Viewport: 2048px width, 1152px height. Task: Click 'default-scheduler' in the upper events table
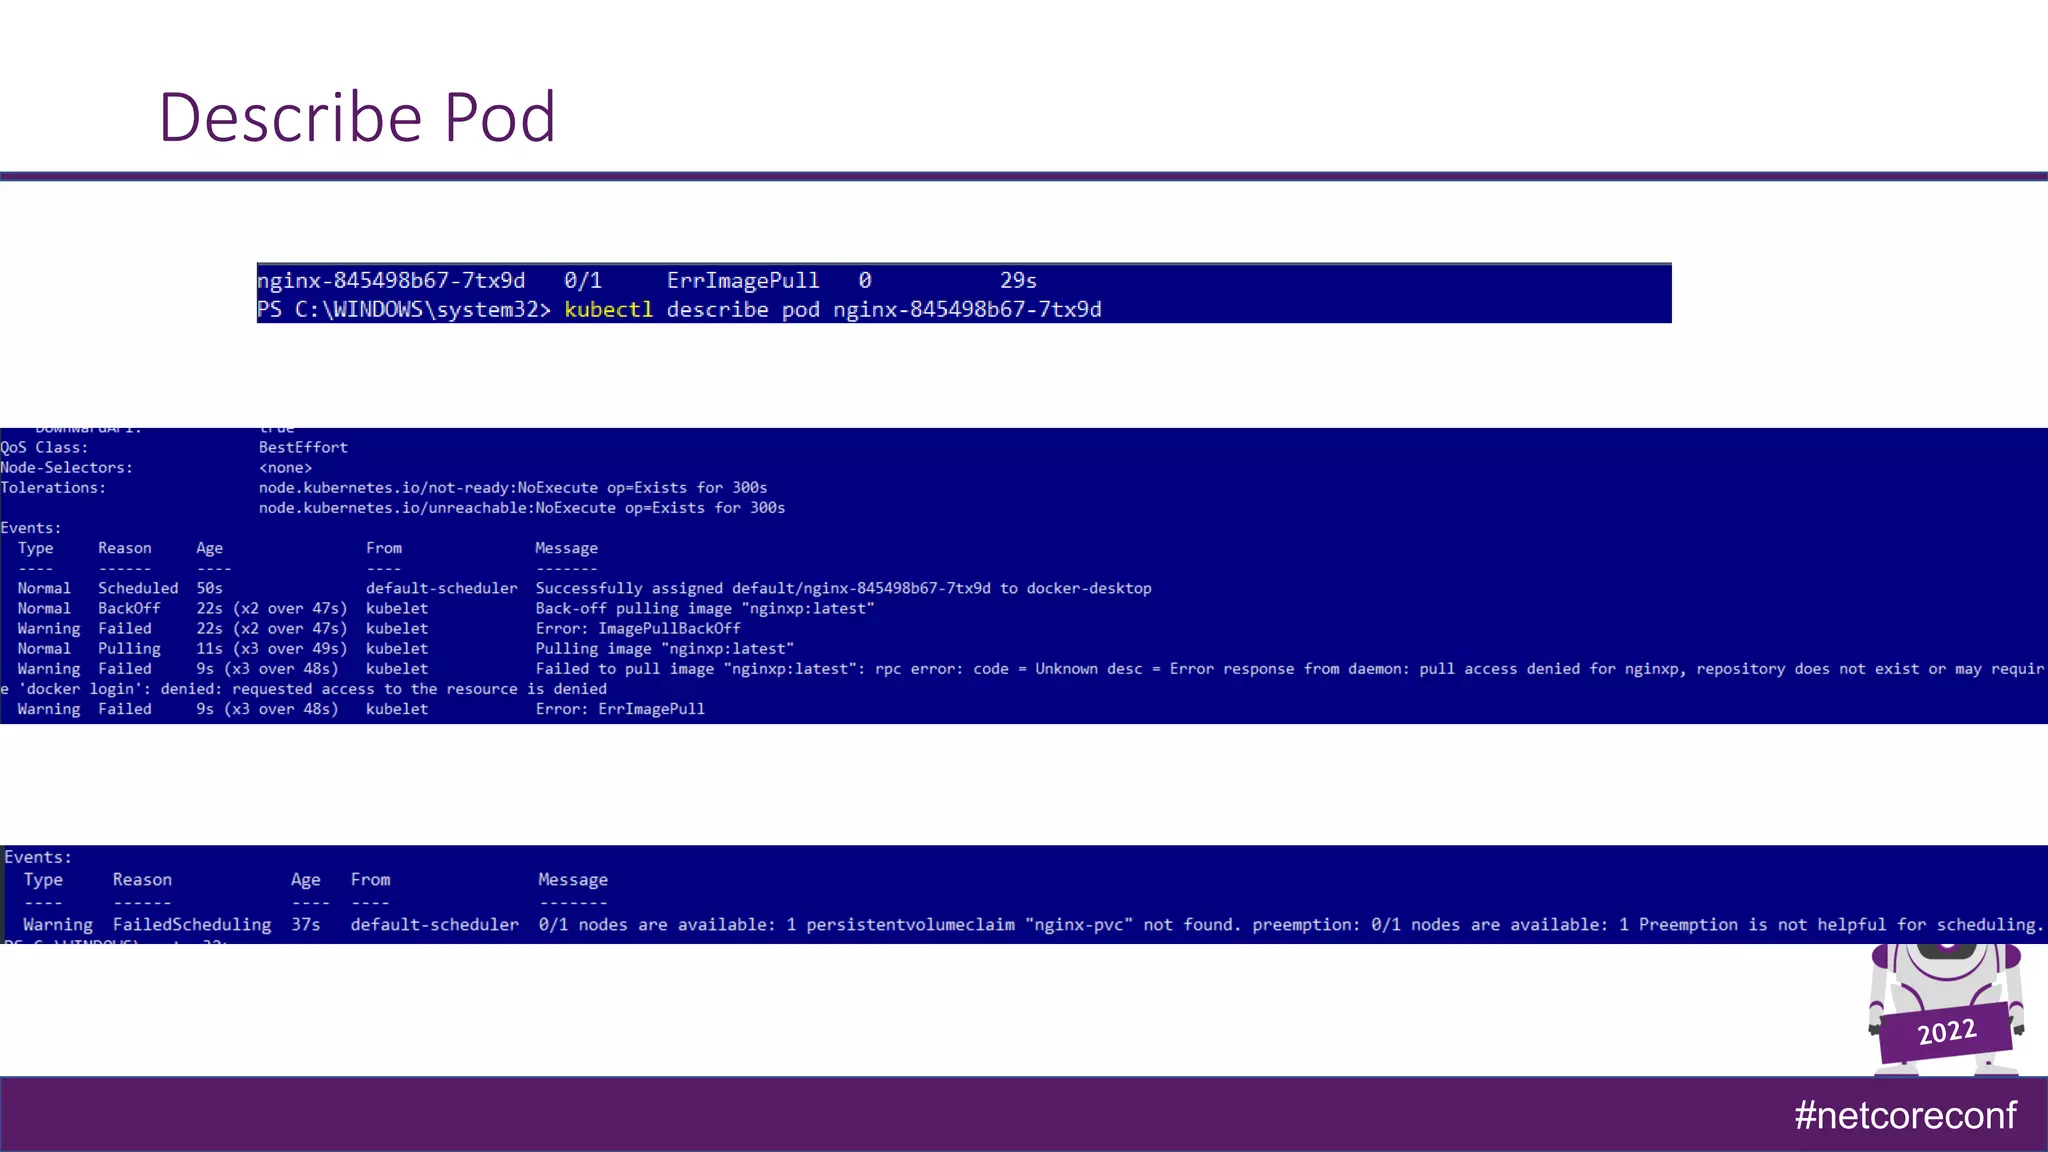click(x=442, y=588)
